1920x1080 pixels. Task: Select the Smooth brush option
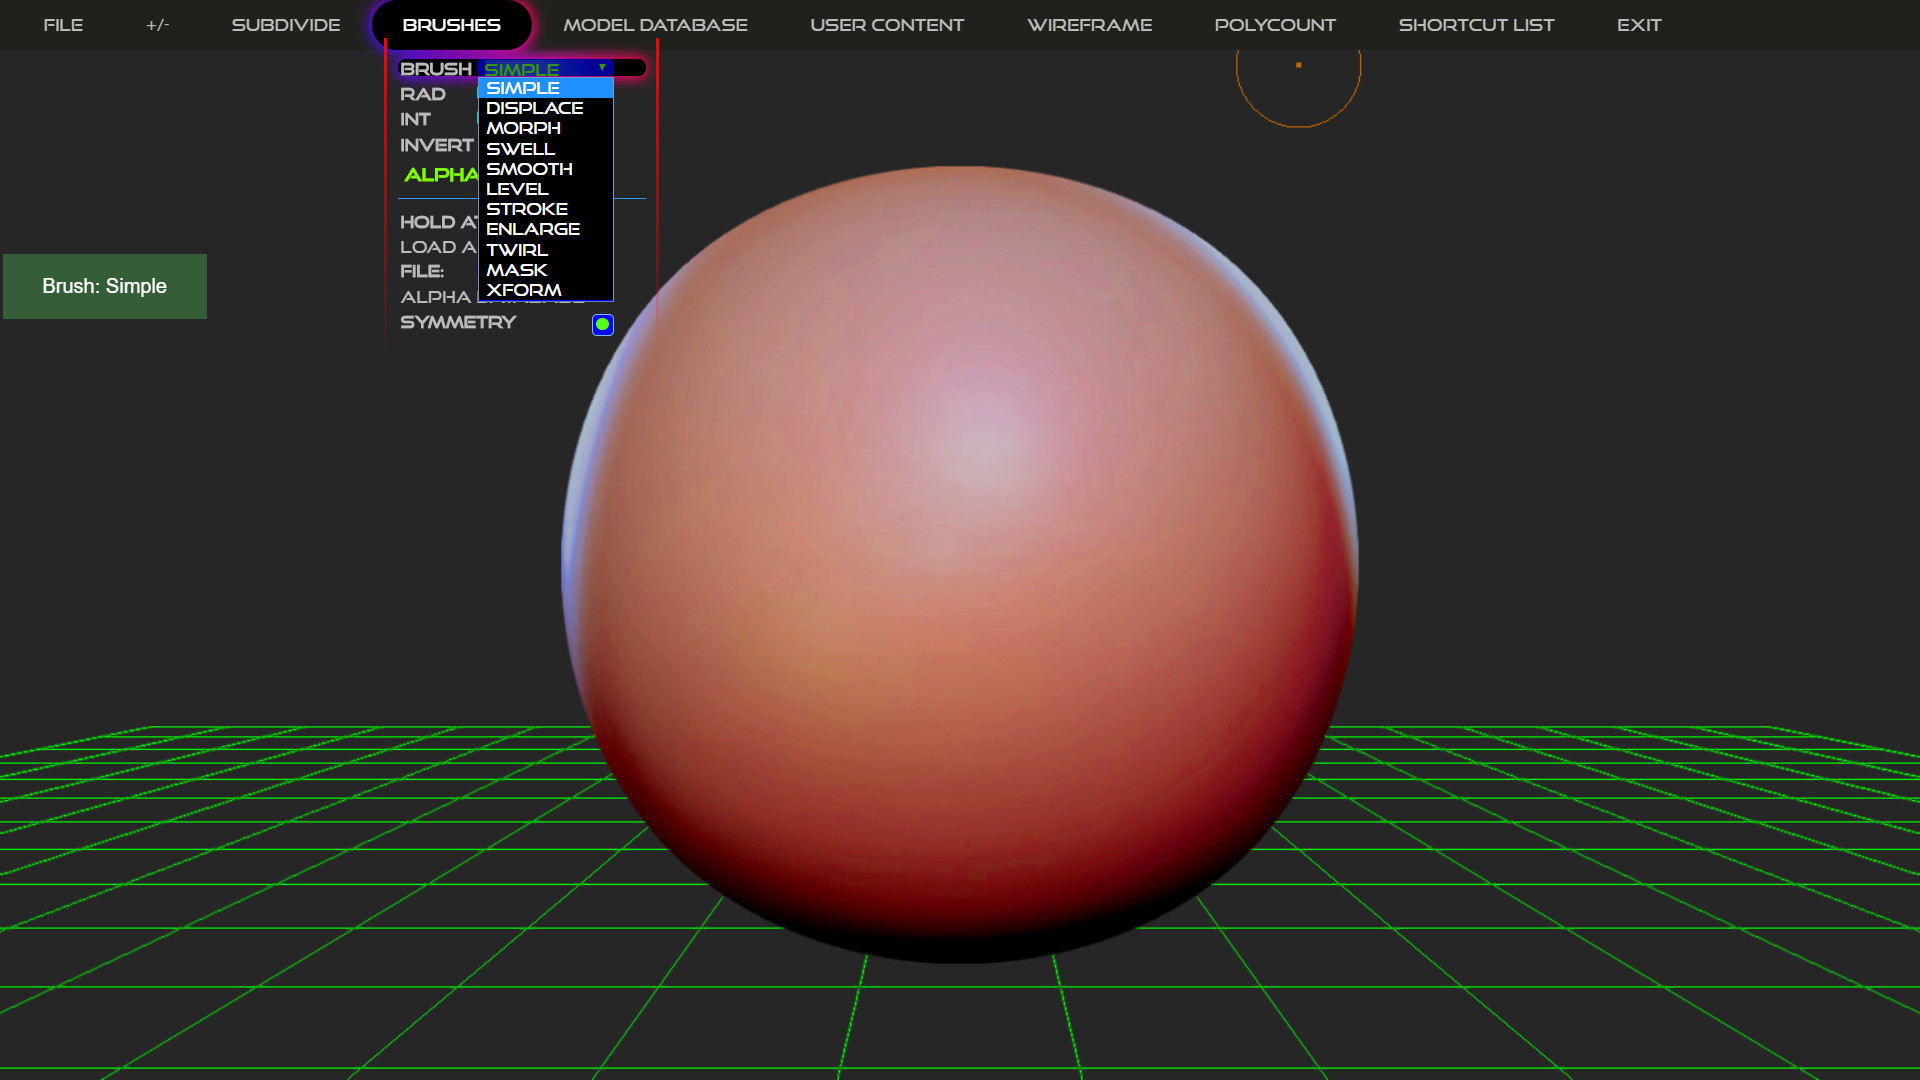(528, 169)
